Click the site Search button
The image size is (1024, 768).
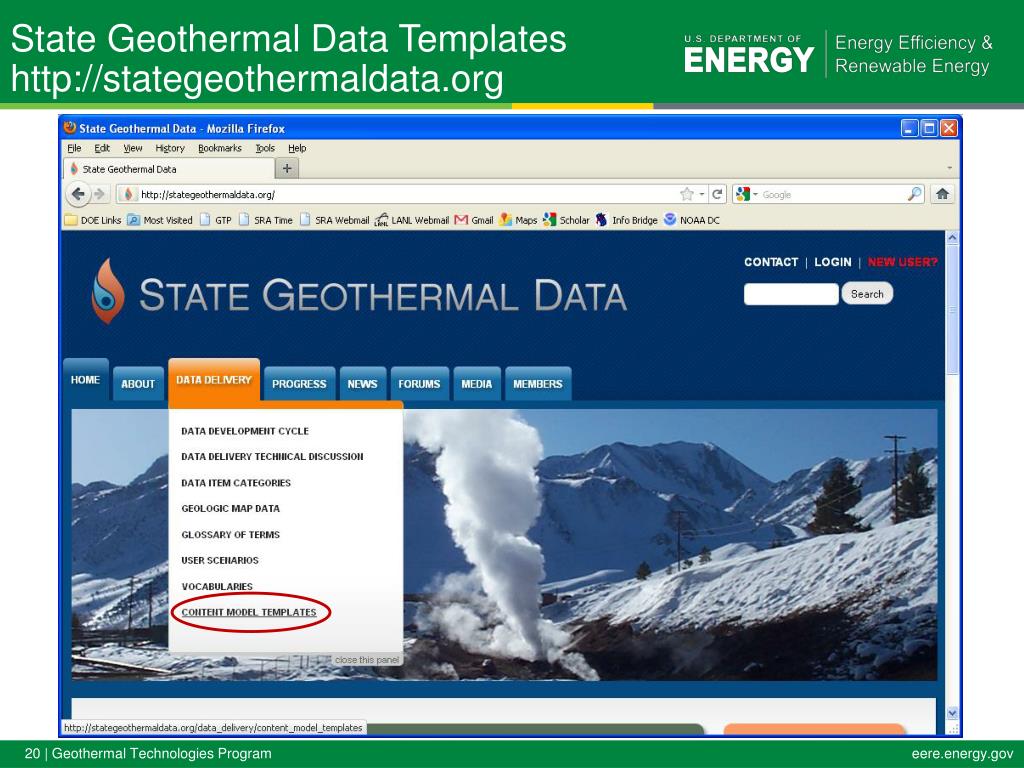(867, 294)
